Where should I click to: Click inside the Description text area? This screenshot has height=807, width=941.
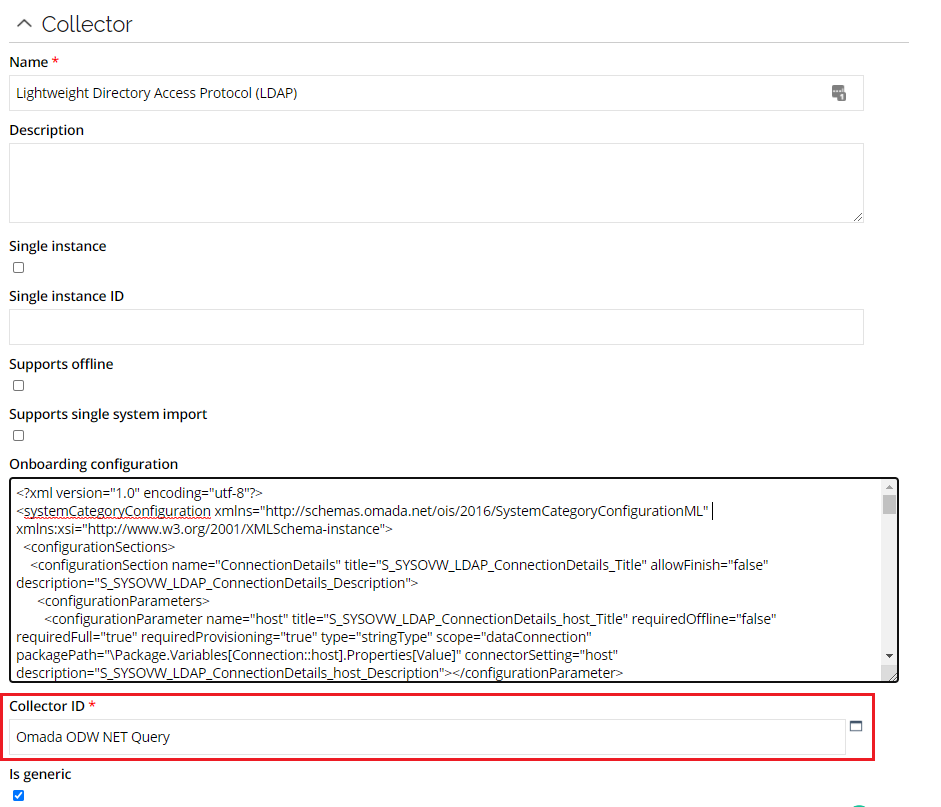point(436,183)
